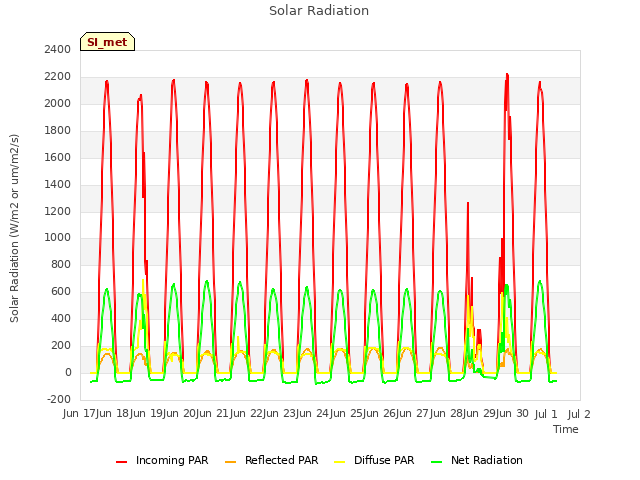
Task: Click the Jul 1 x-axis tick label
Action: pos(546,414)
